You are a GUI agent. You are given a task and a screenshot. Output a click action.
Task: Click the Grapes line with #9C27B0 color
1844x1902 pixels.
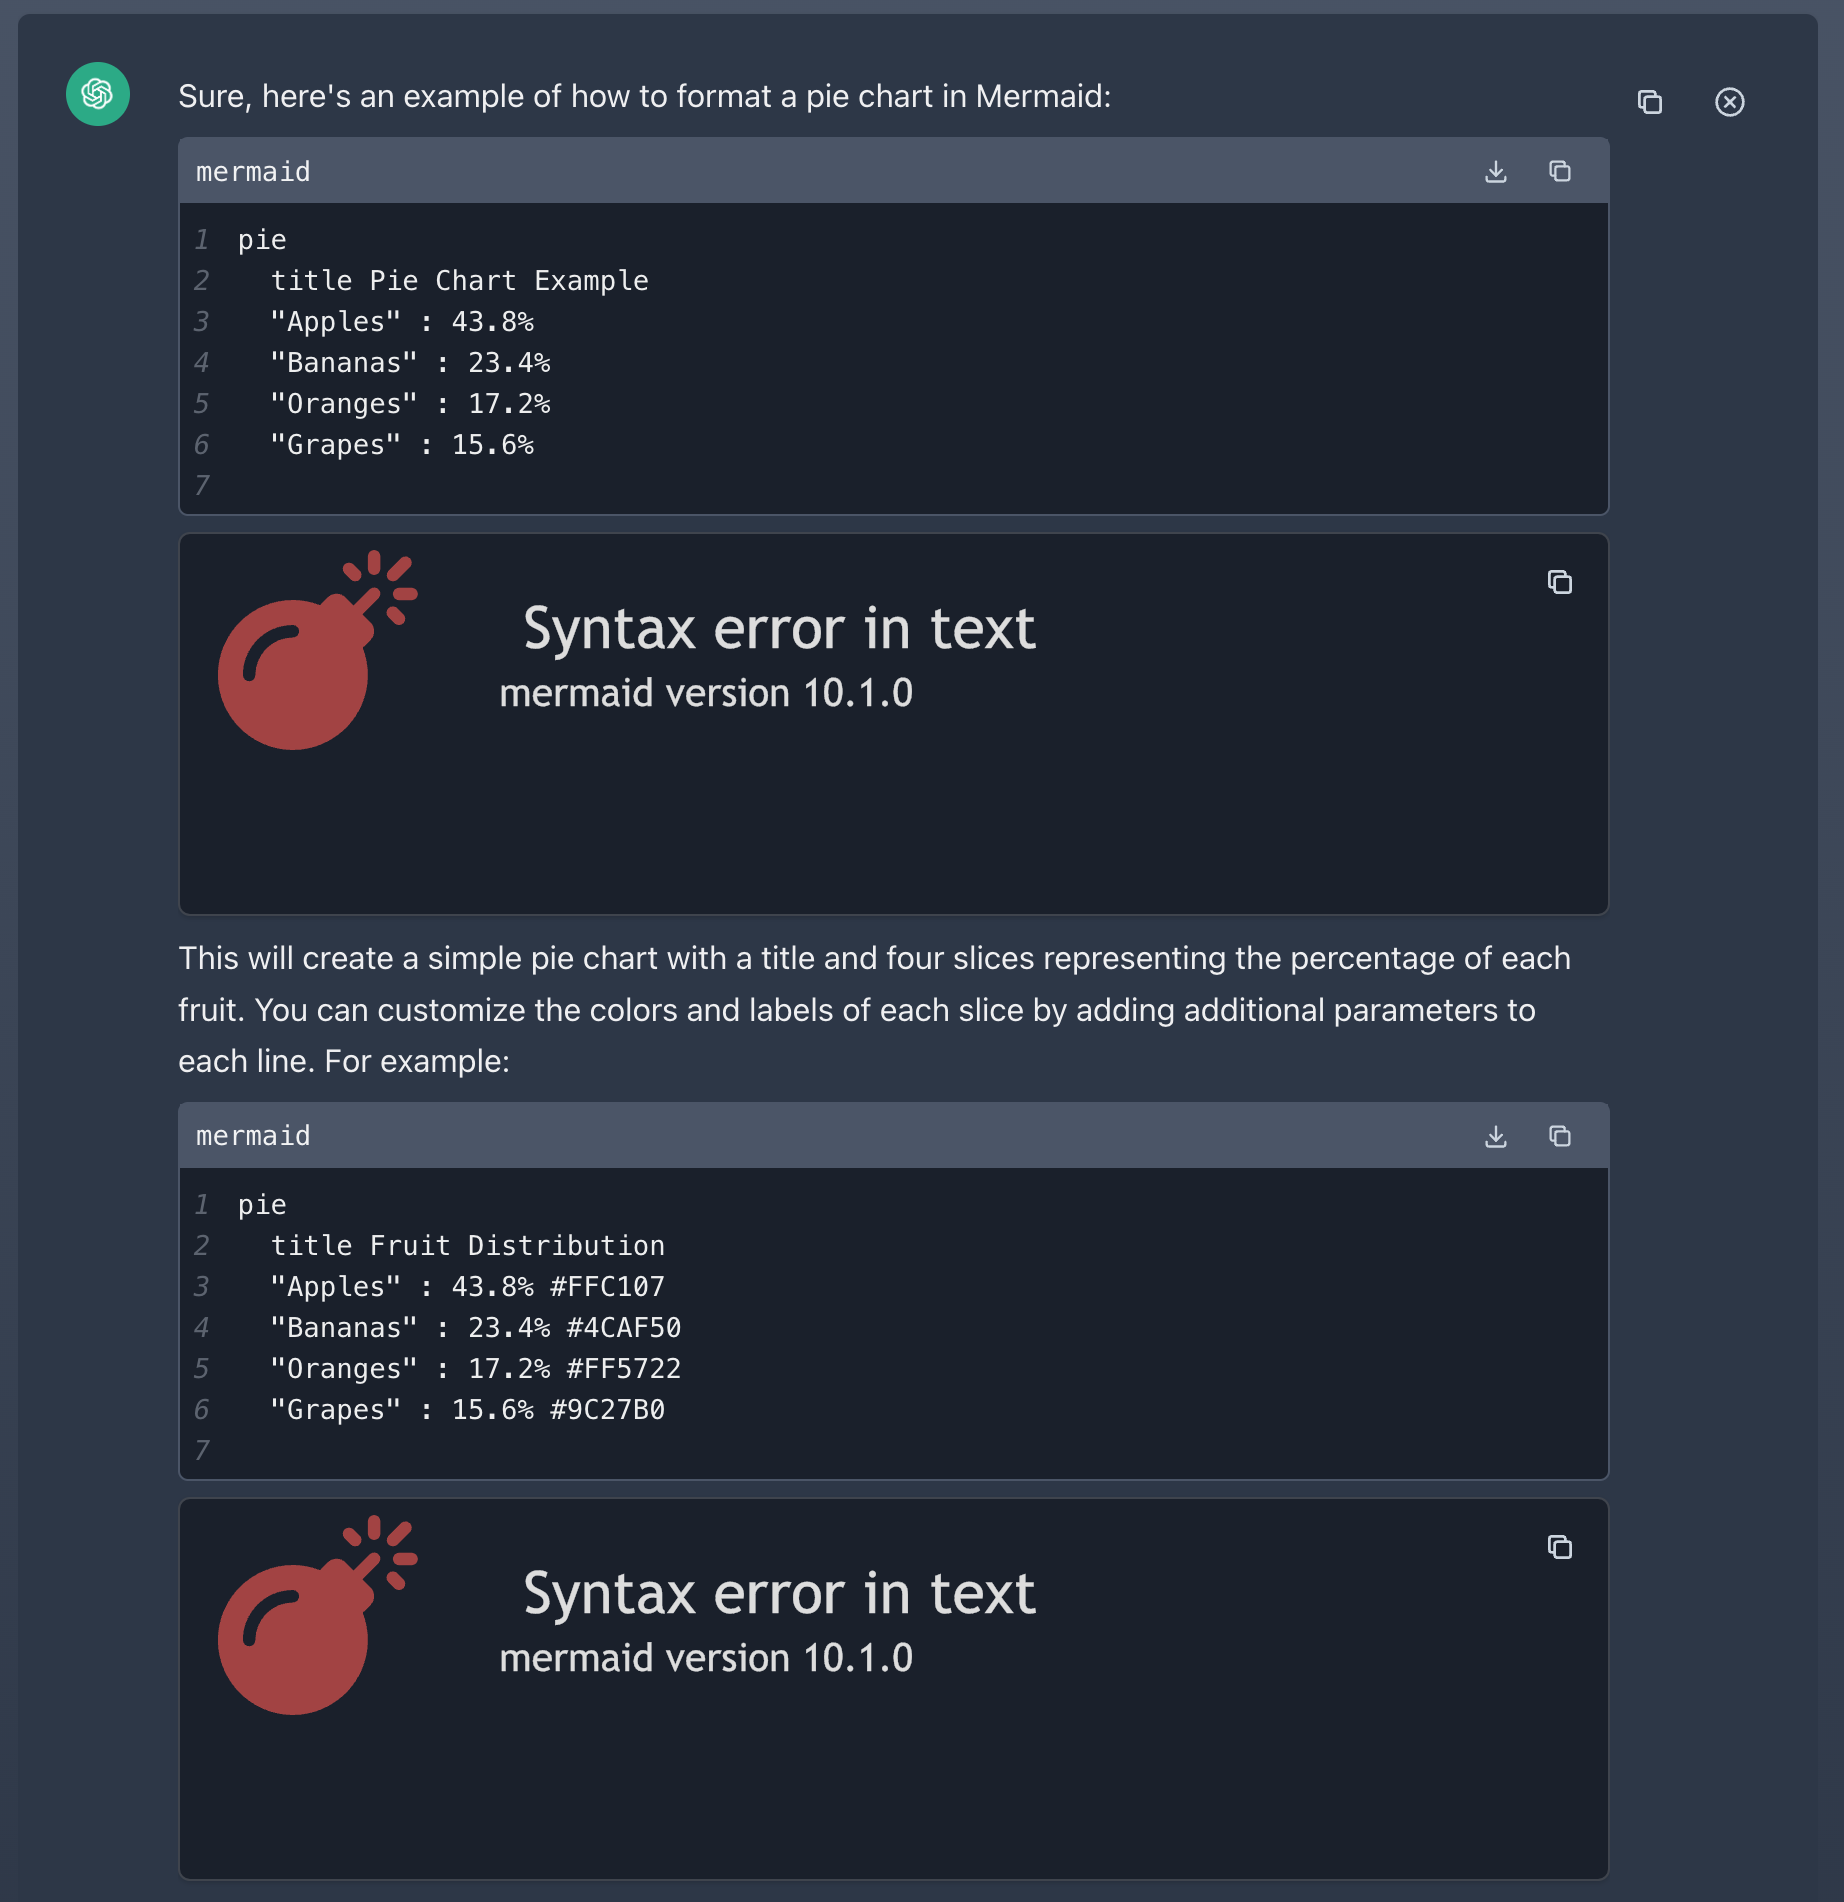pyautogui.click(x=467, y=1410)
